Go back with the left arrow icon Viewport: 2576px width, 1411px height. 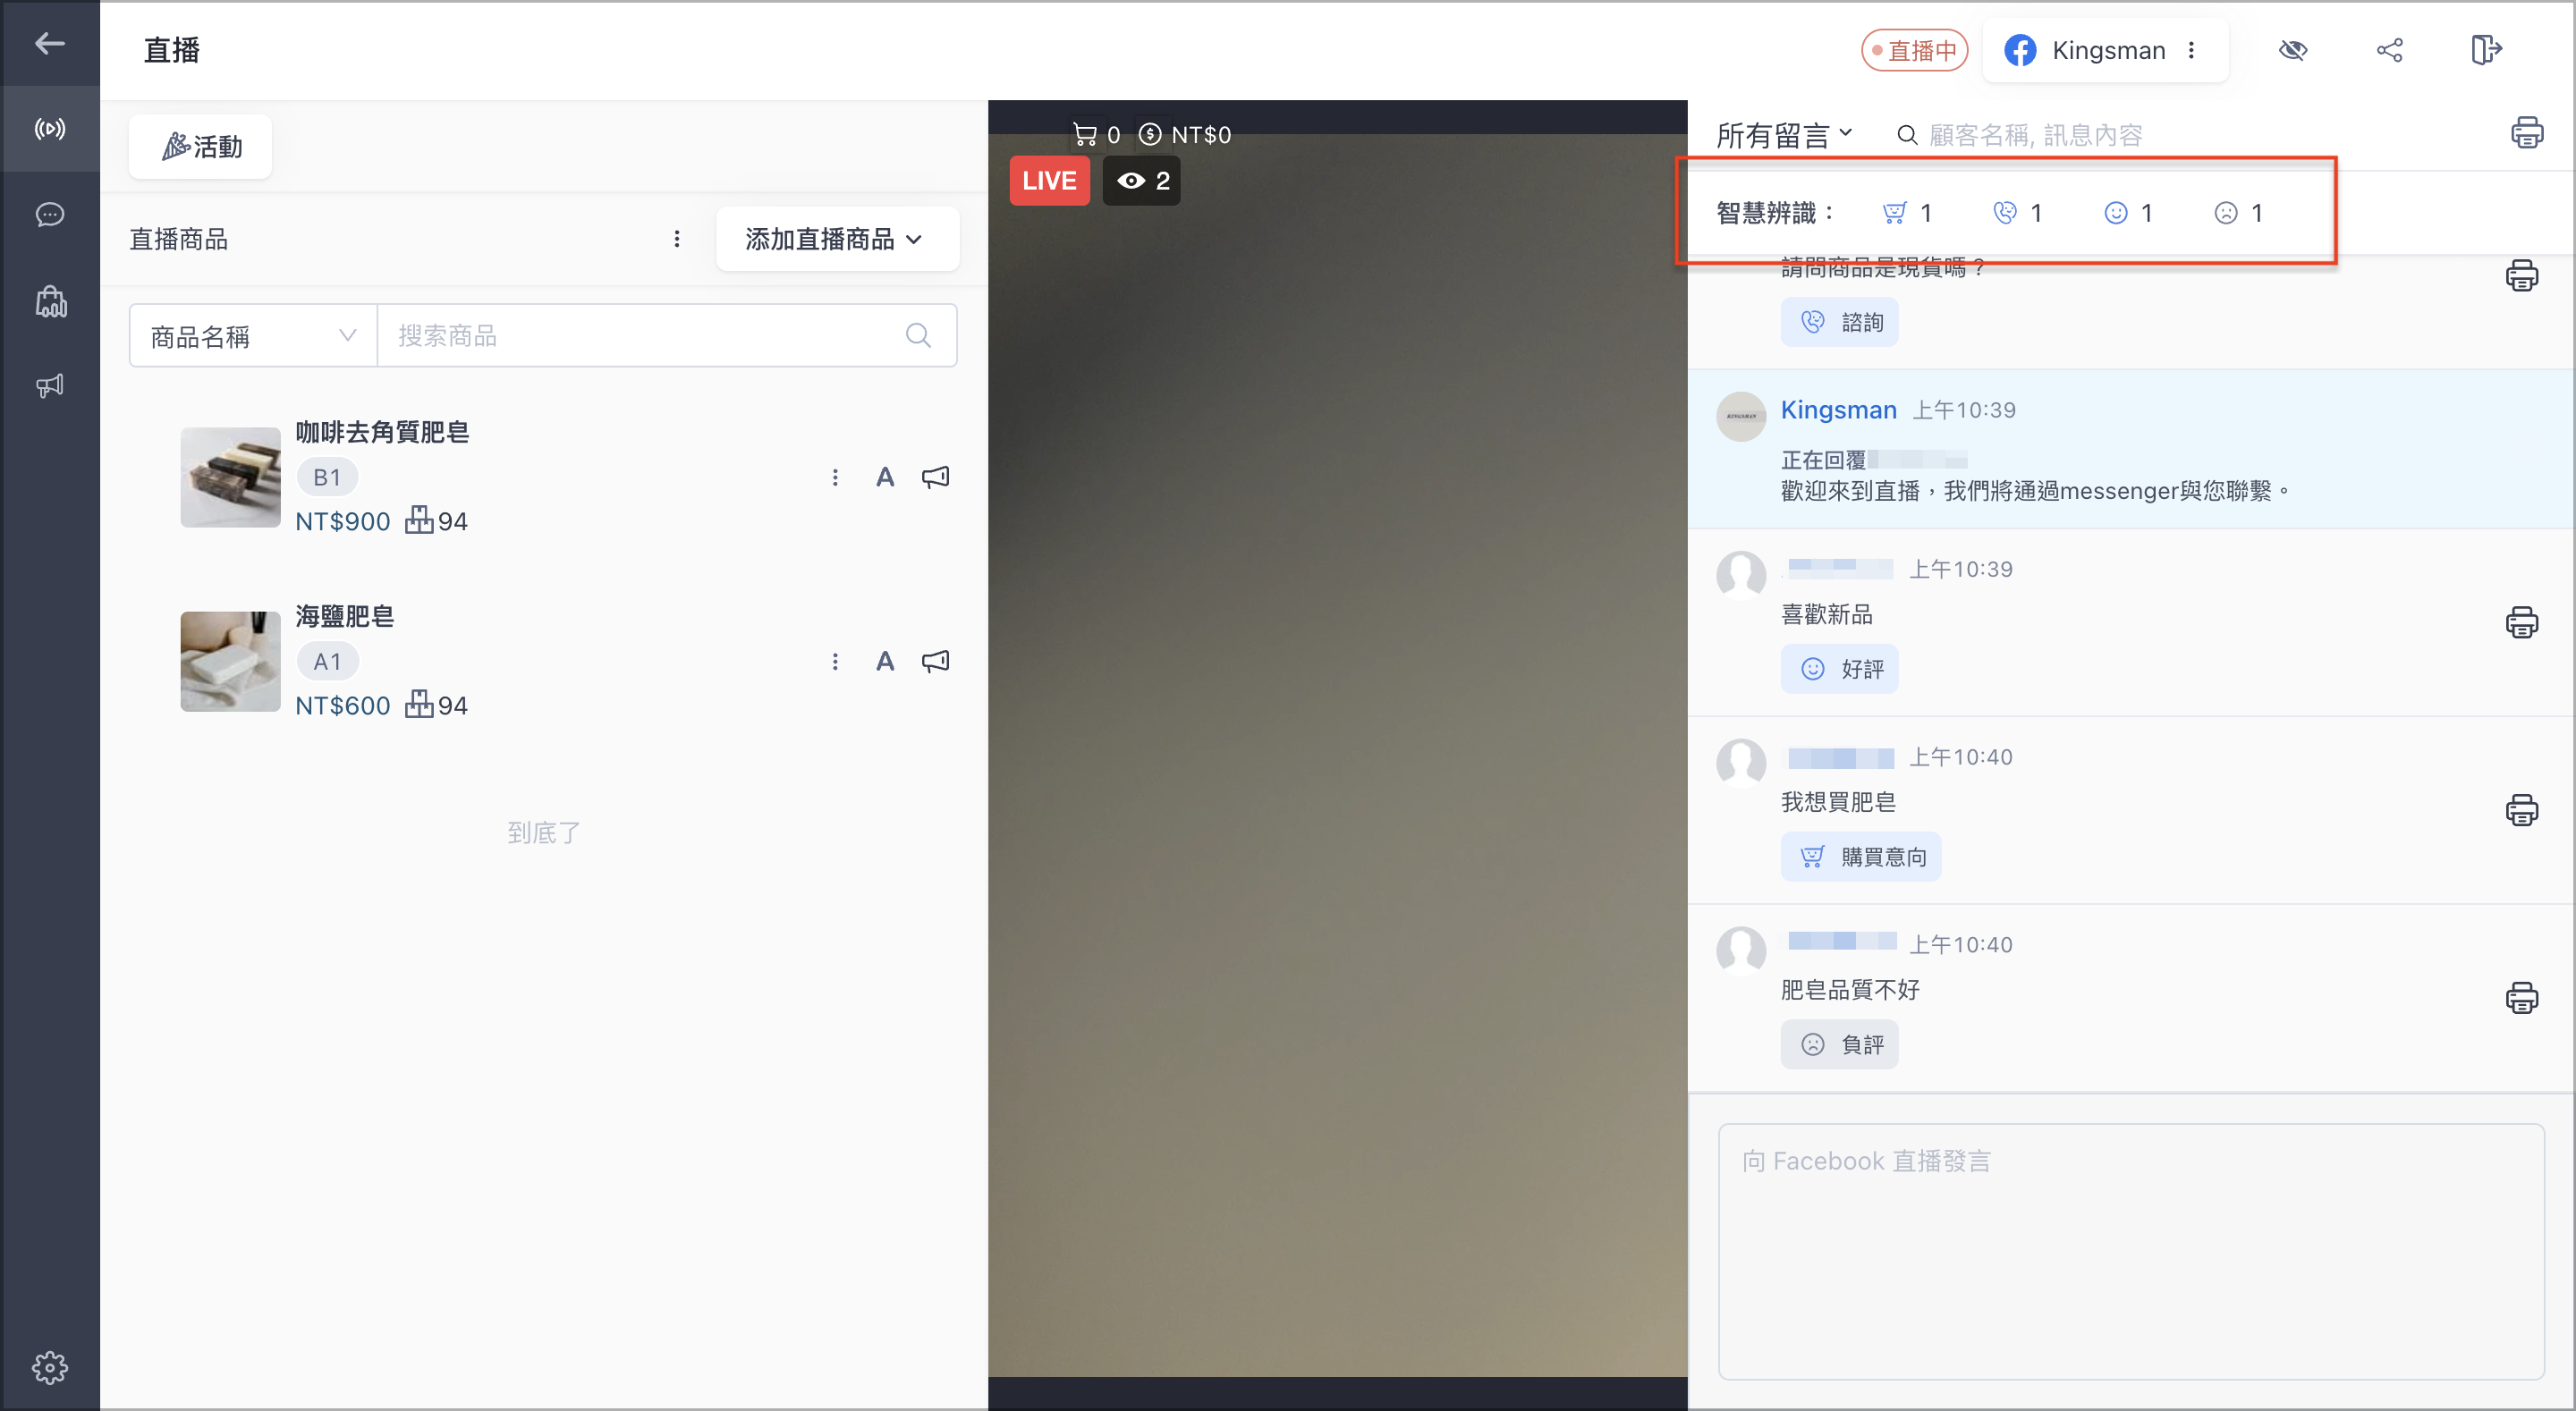click(49, 43)
